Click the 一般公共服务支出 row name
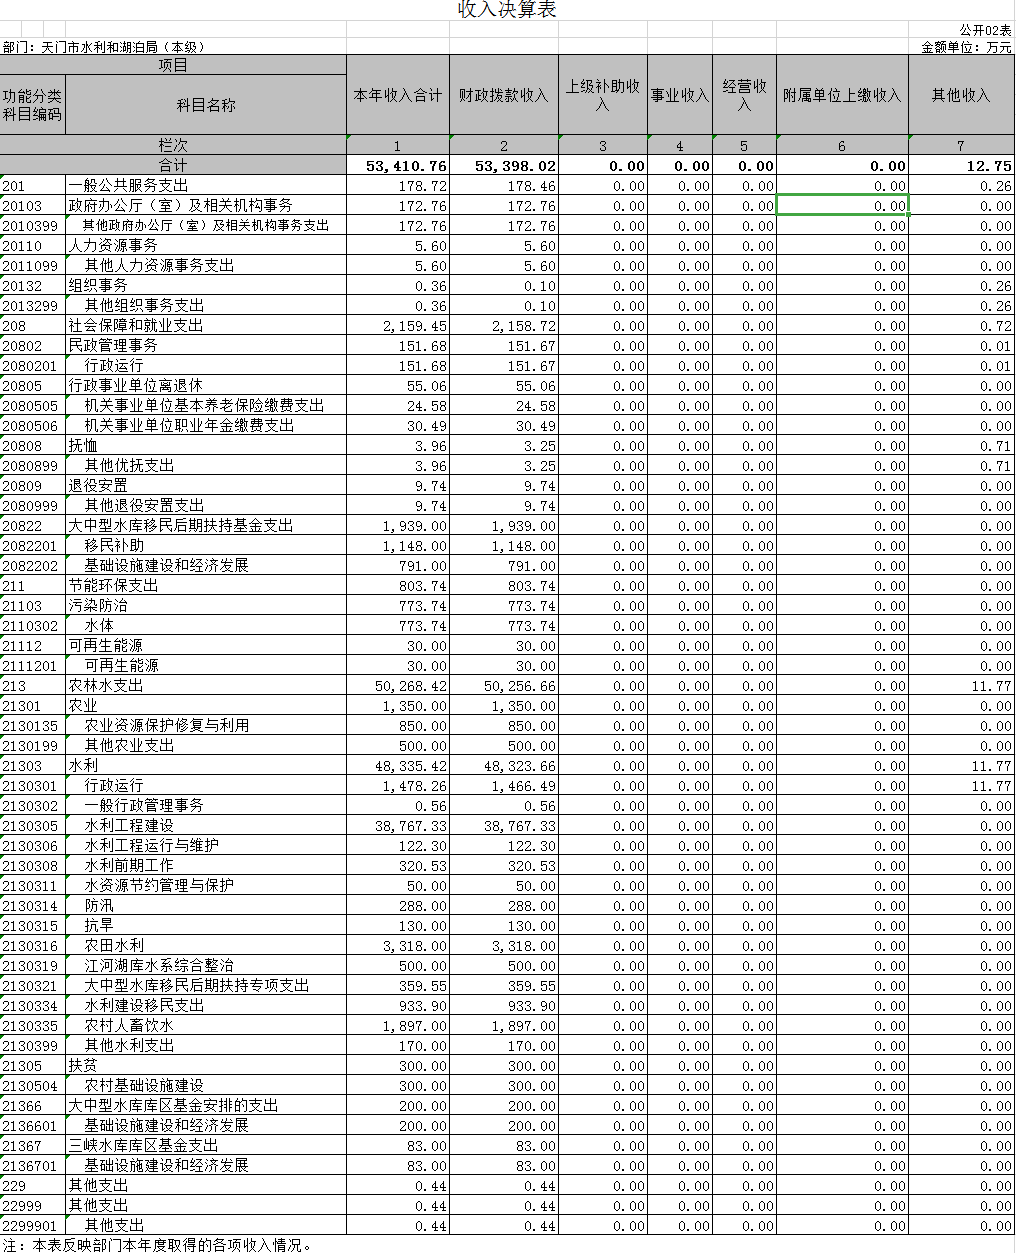Screen dimensions: 1017x1253 pos(128,186)
